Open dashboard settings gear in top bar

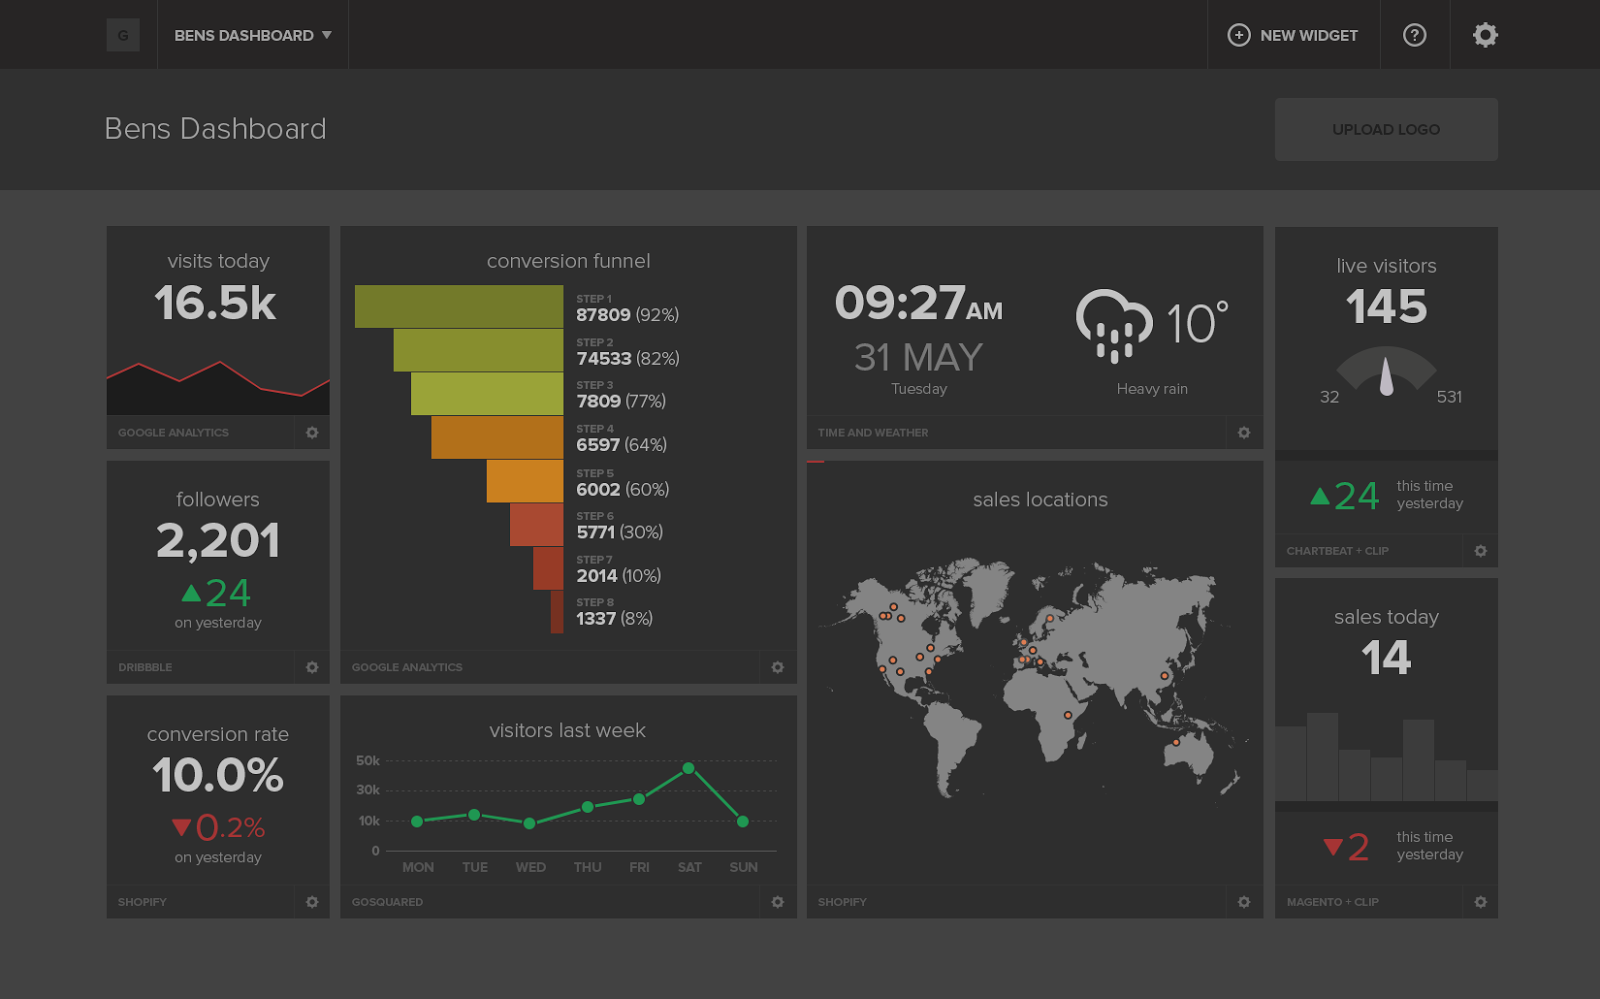click(1485, 35)
